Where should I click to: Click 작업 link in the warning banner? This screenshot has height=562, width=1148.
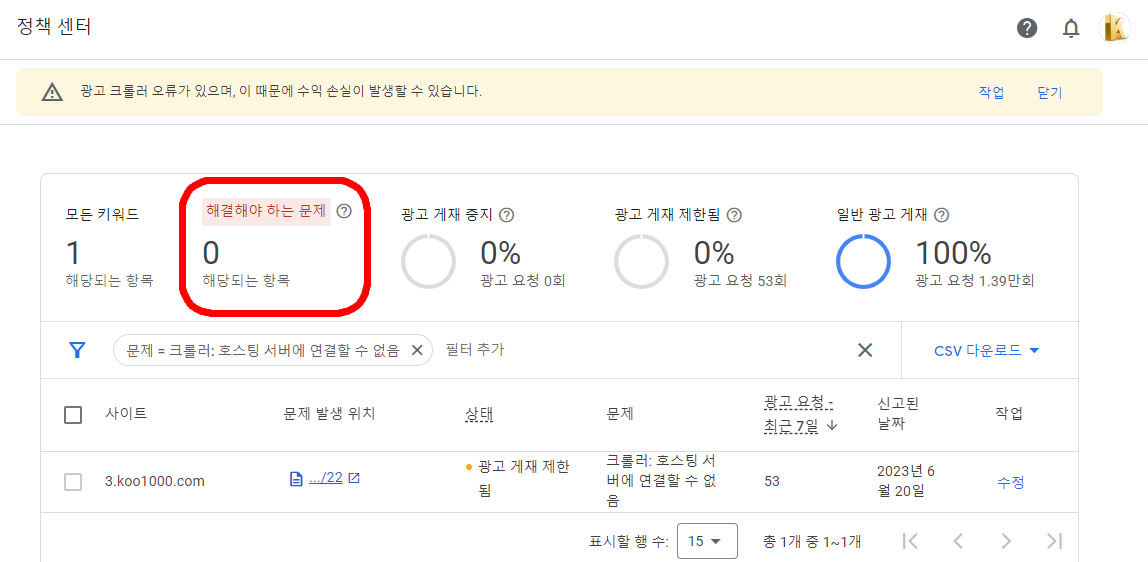pos(991,93)
